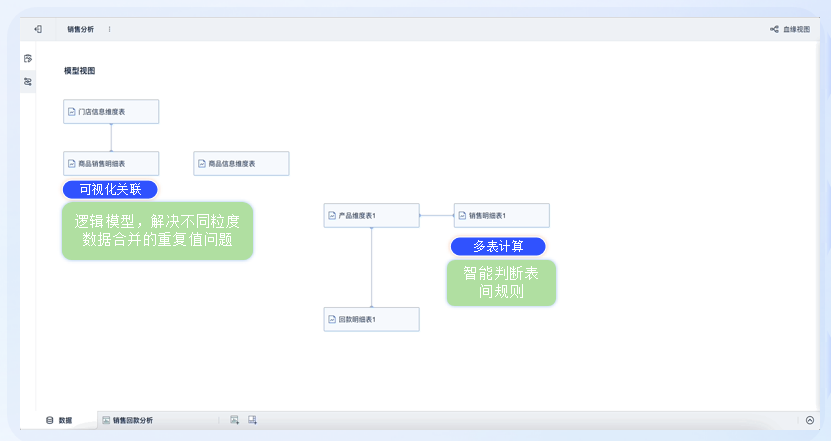The image size is (831, 441).
Task: Select the 回款明细表1 table node
Action: pos(372,320)
